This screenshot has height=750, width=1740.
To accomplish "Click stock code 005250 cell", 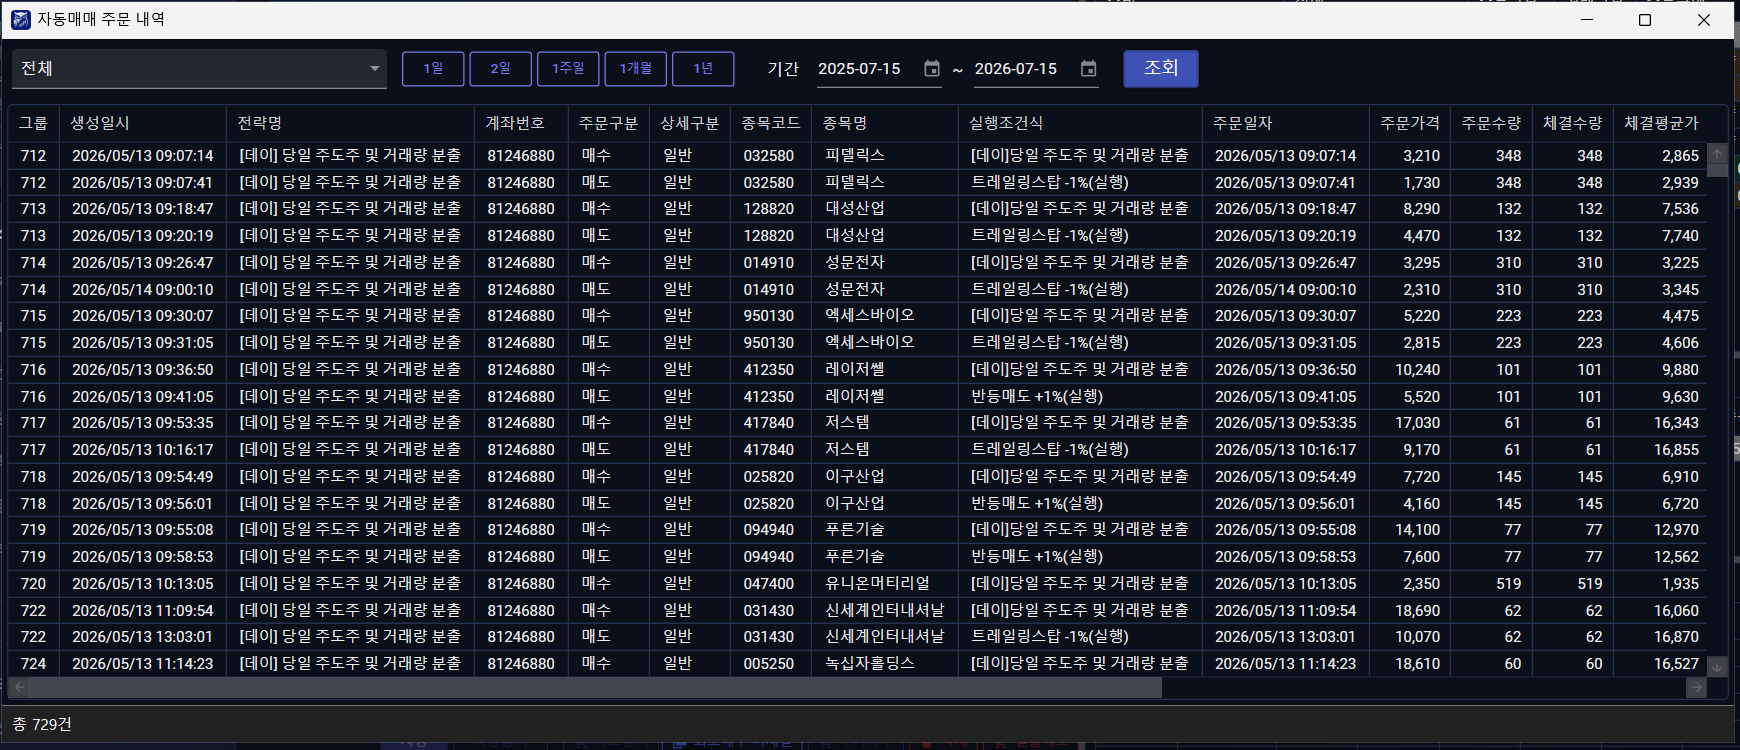I will point(769,664).
